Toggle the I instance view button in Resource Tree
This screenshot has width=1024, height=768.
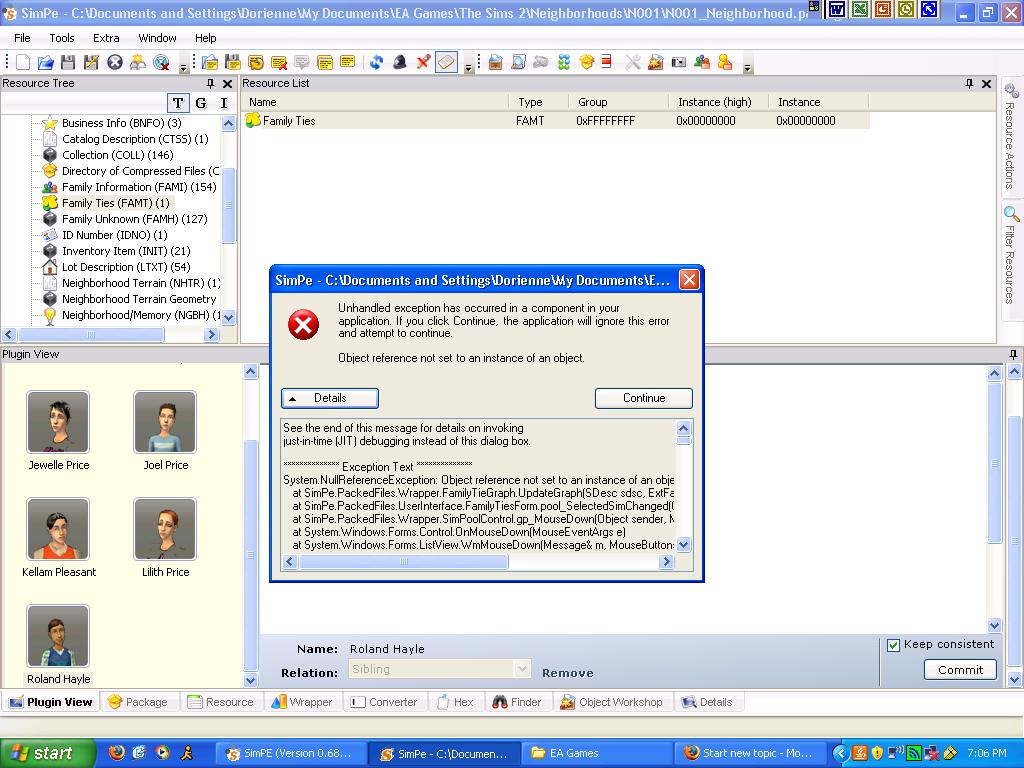click(223, 103)
